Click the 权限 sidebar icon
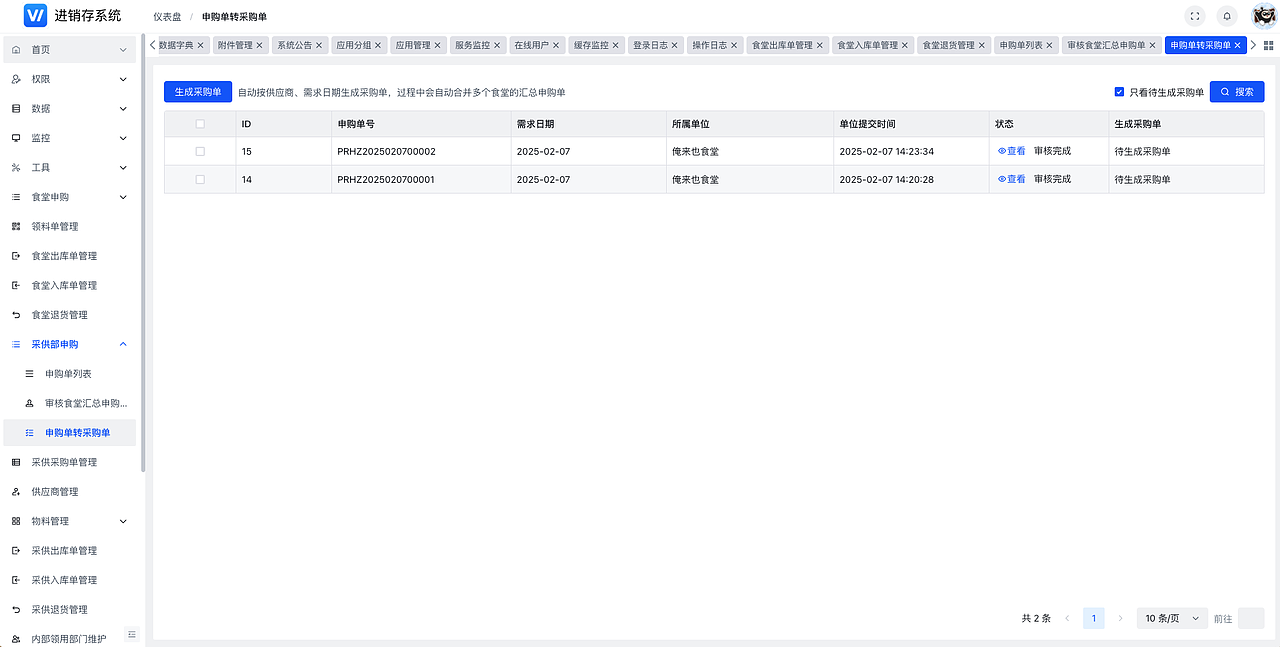The image size is (1280, 647). (16, 79)
